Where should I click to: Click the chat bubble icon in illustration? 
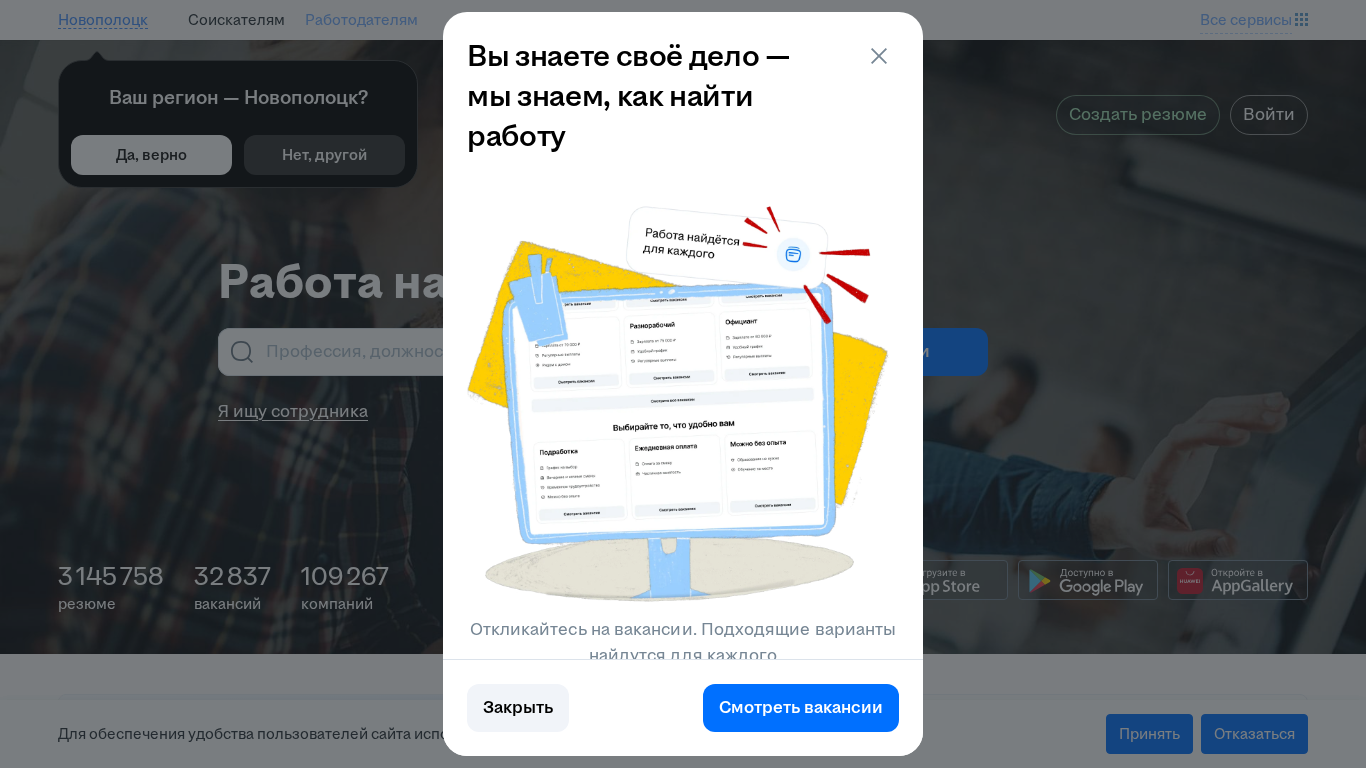(793, 254)
